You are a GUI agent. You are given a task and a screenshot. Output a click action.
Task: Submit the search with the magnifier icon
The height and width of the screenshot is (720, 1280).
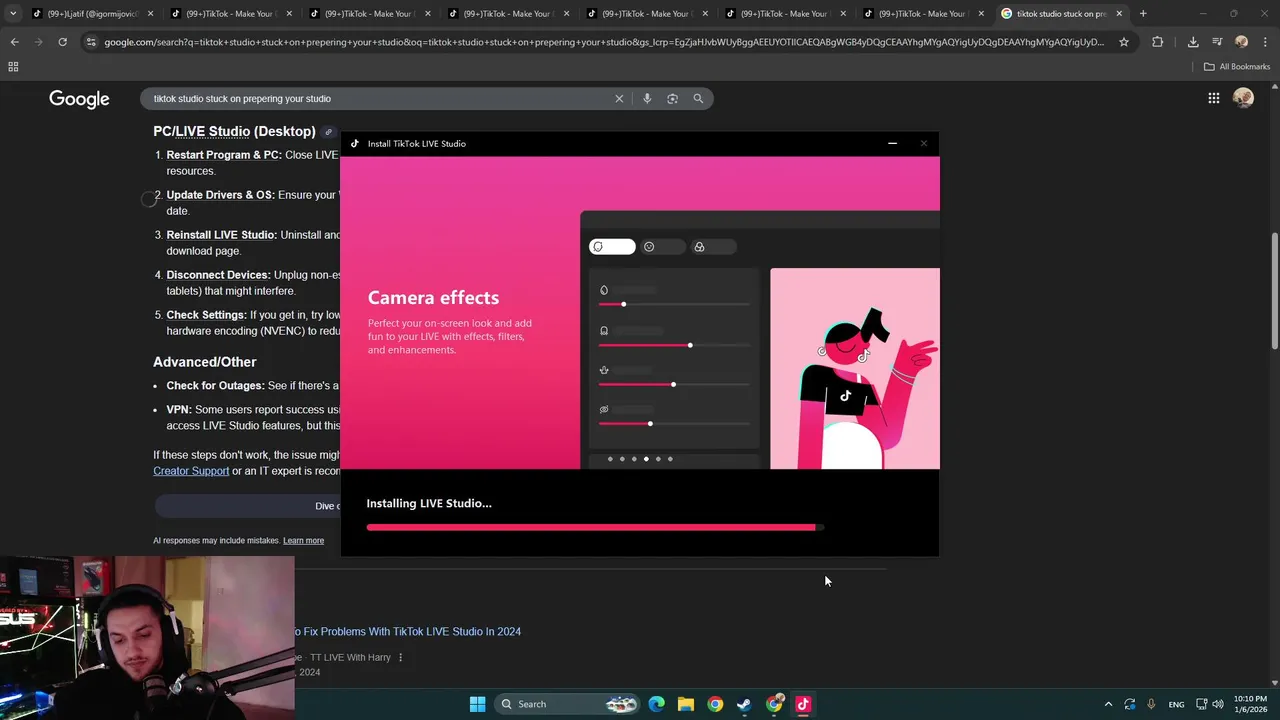pos(698,98)
